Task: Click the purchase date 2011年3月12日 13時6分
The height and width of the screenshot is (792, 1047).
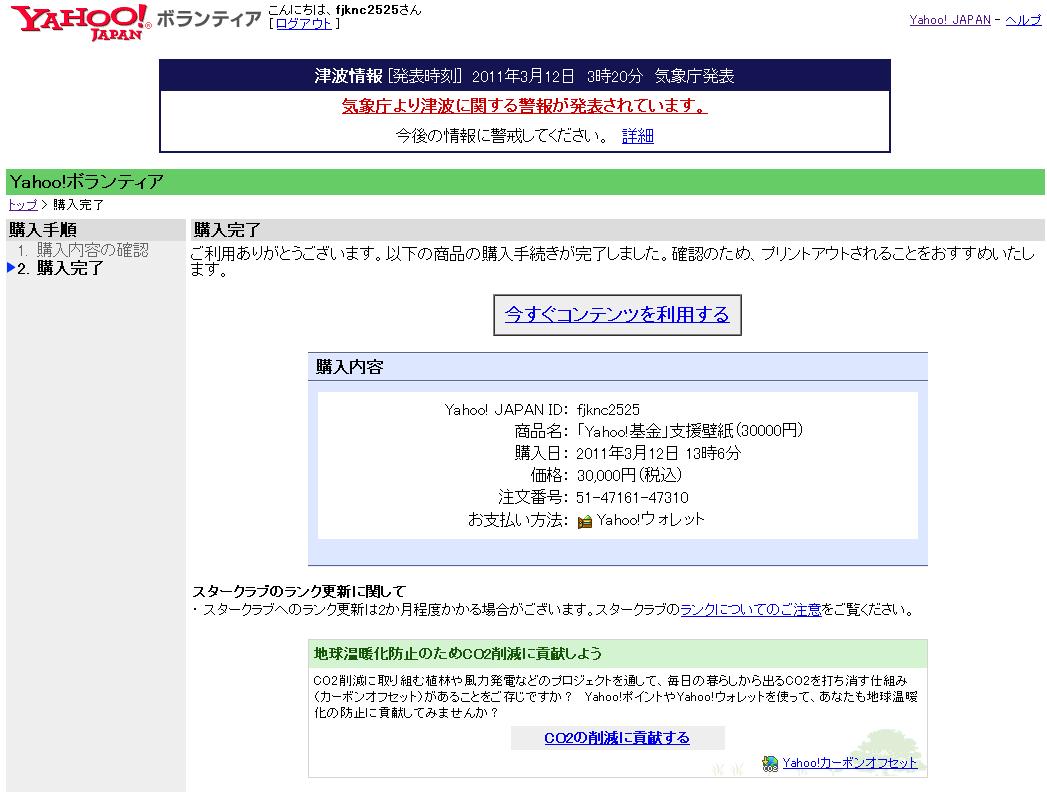Action: (x=658, y=453)
